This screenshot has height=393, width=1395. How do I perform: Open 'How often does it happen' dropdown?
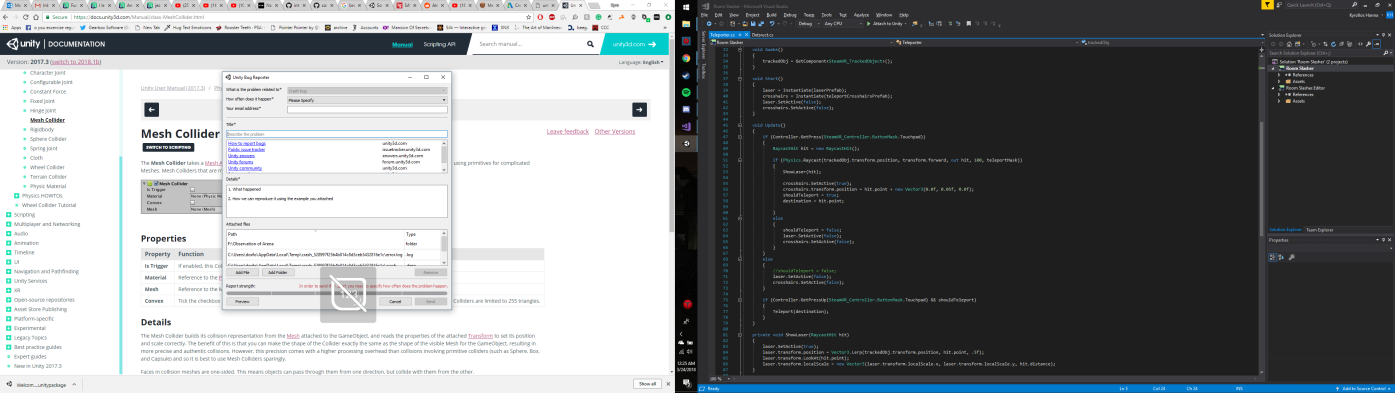[x=366, y=100]
